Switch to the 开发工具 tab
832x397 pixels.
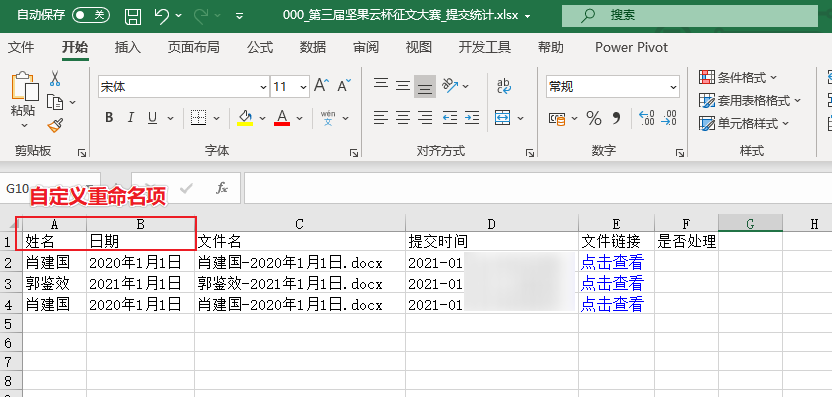pos(484,47)
